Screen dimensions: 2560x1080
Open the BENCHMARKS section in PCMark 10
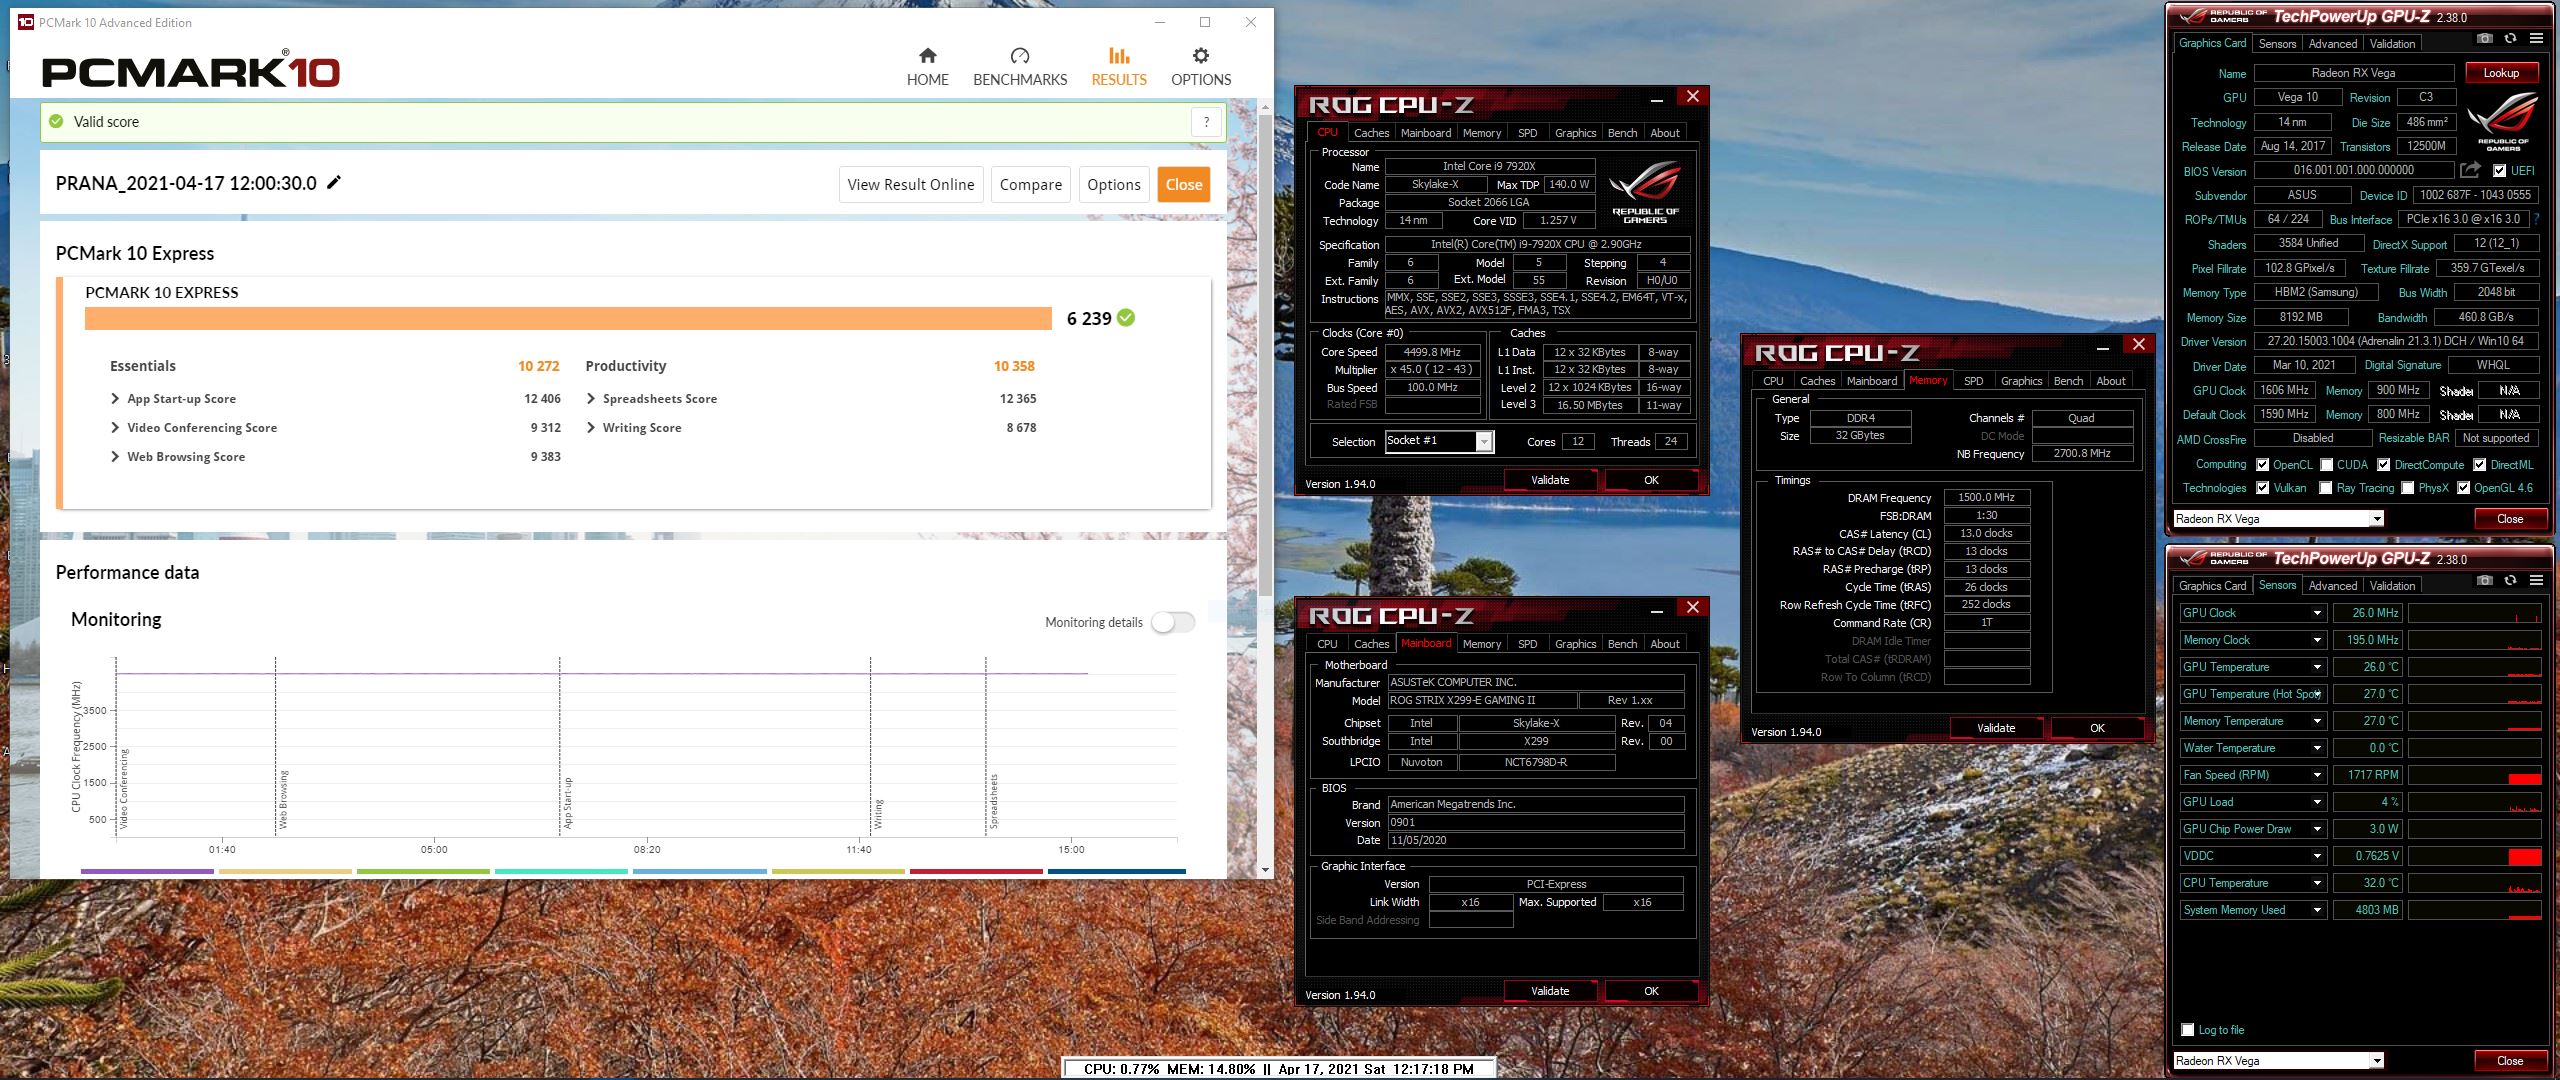[1019, 67]
